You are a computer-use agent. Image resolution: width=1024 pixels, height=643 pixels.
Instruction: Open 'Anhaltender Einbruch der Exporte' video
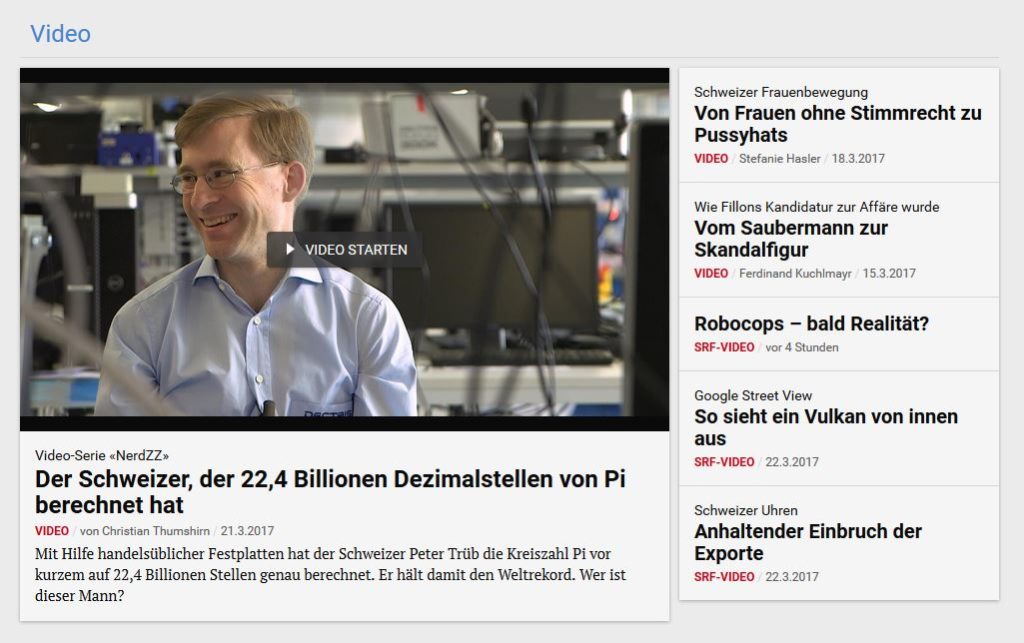click(x=808, y=542)
